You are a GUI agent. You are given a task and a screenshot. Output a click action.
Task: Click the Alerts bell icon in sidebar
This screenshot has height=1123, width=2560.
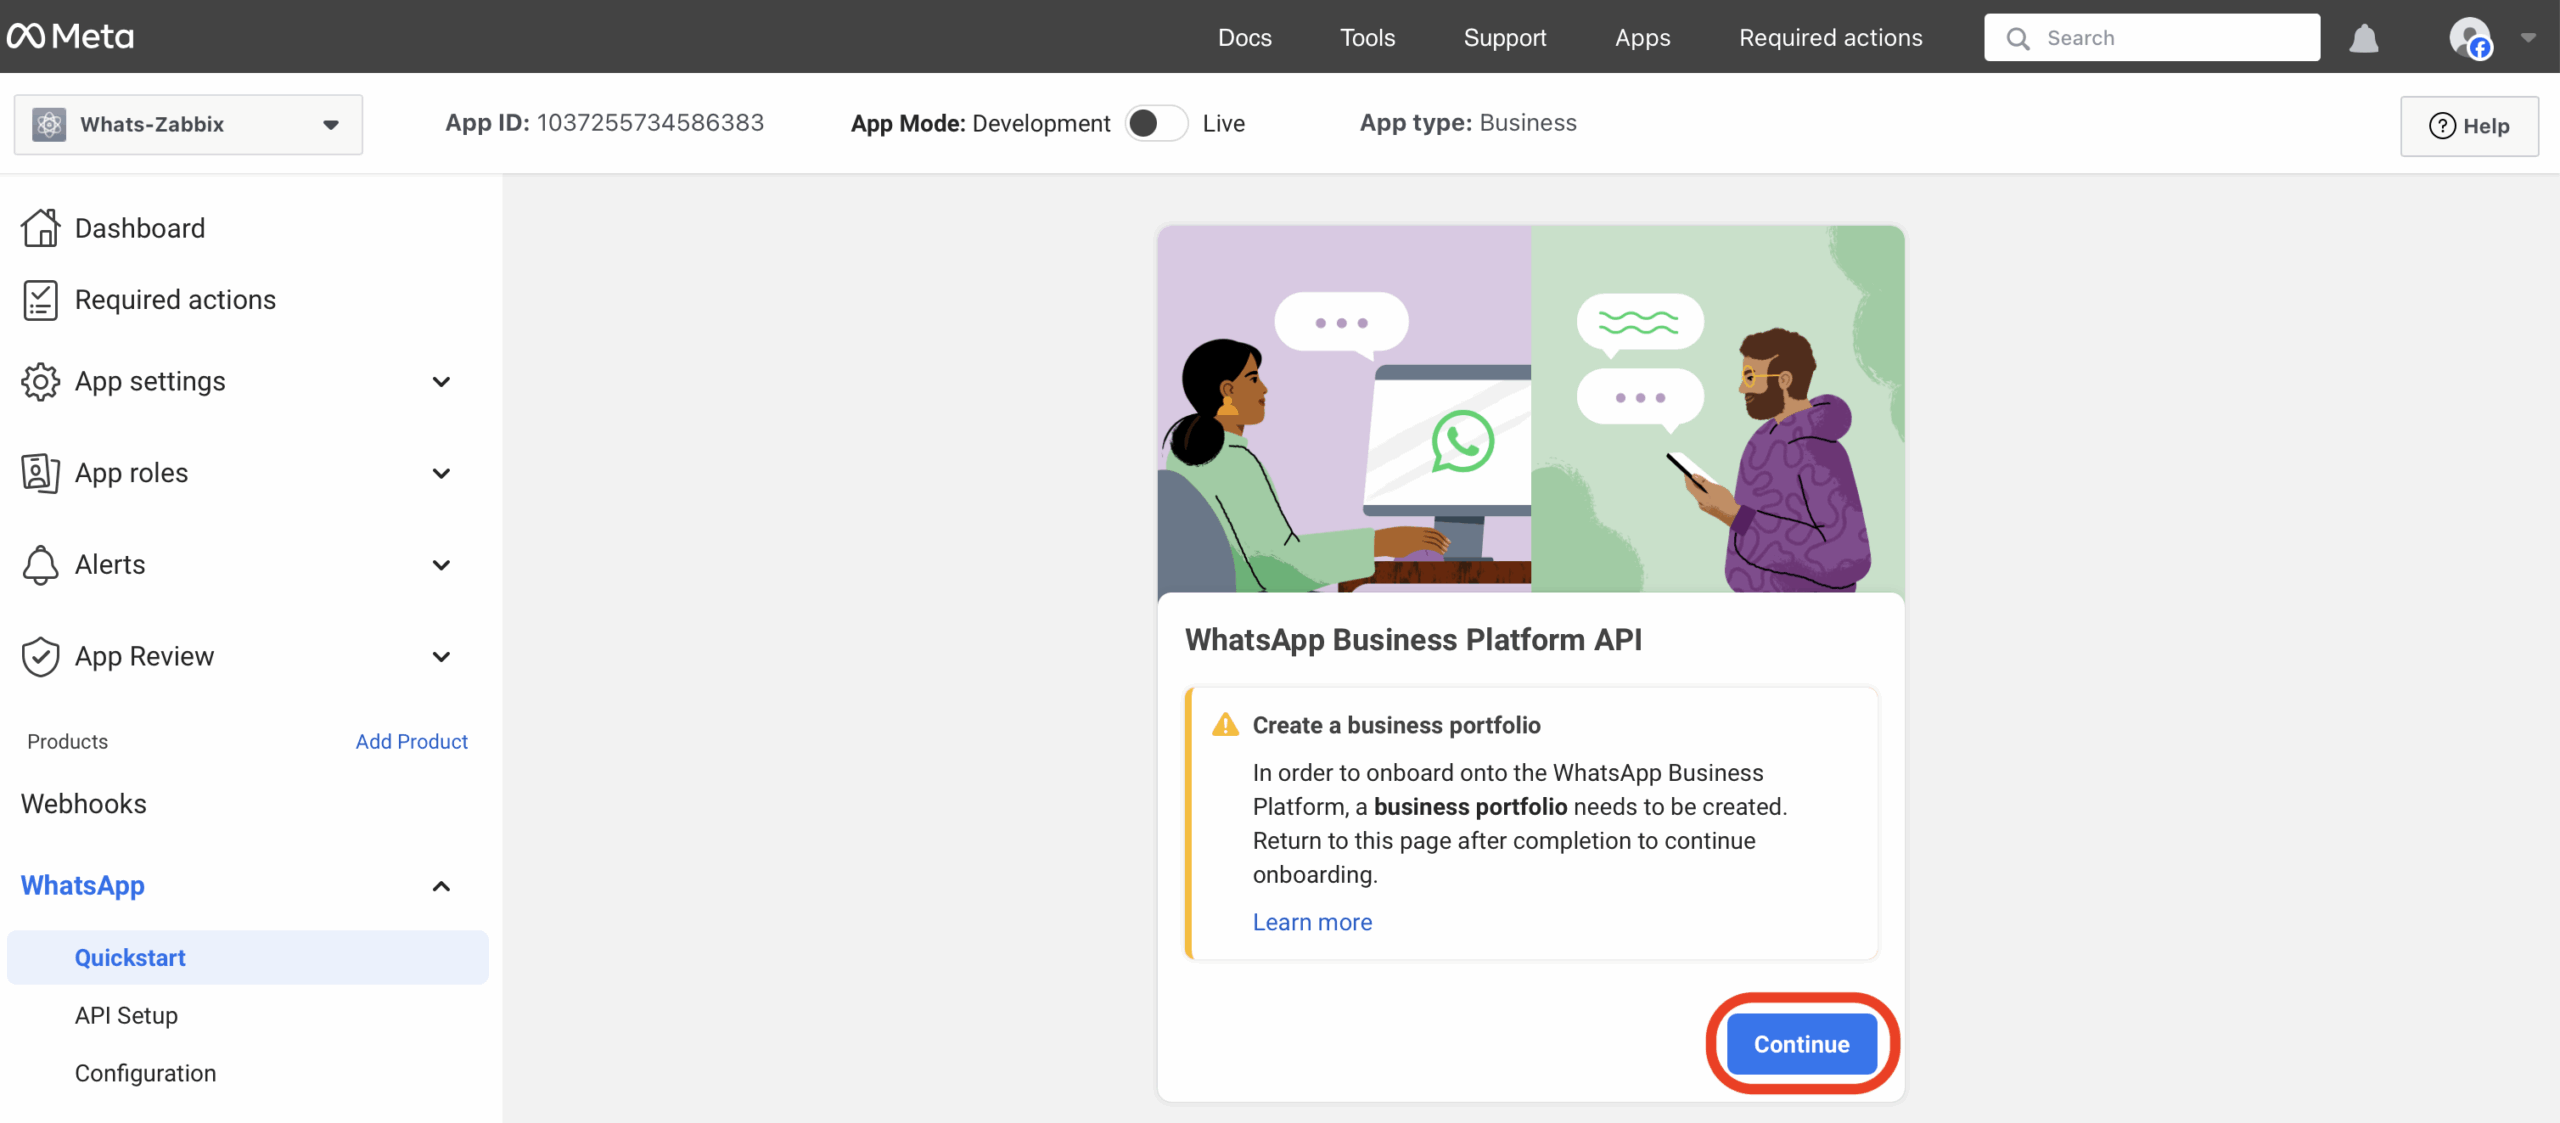(x=40, y=565)
